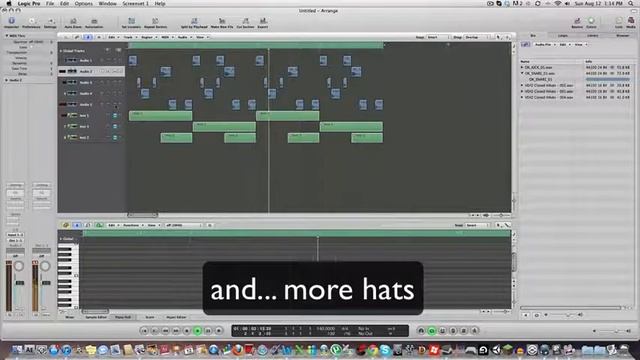Viewport: 640px width, 360px height.
Task: Click the Colors toolbar icon
Action: [591, 22]
